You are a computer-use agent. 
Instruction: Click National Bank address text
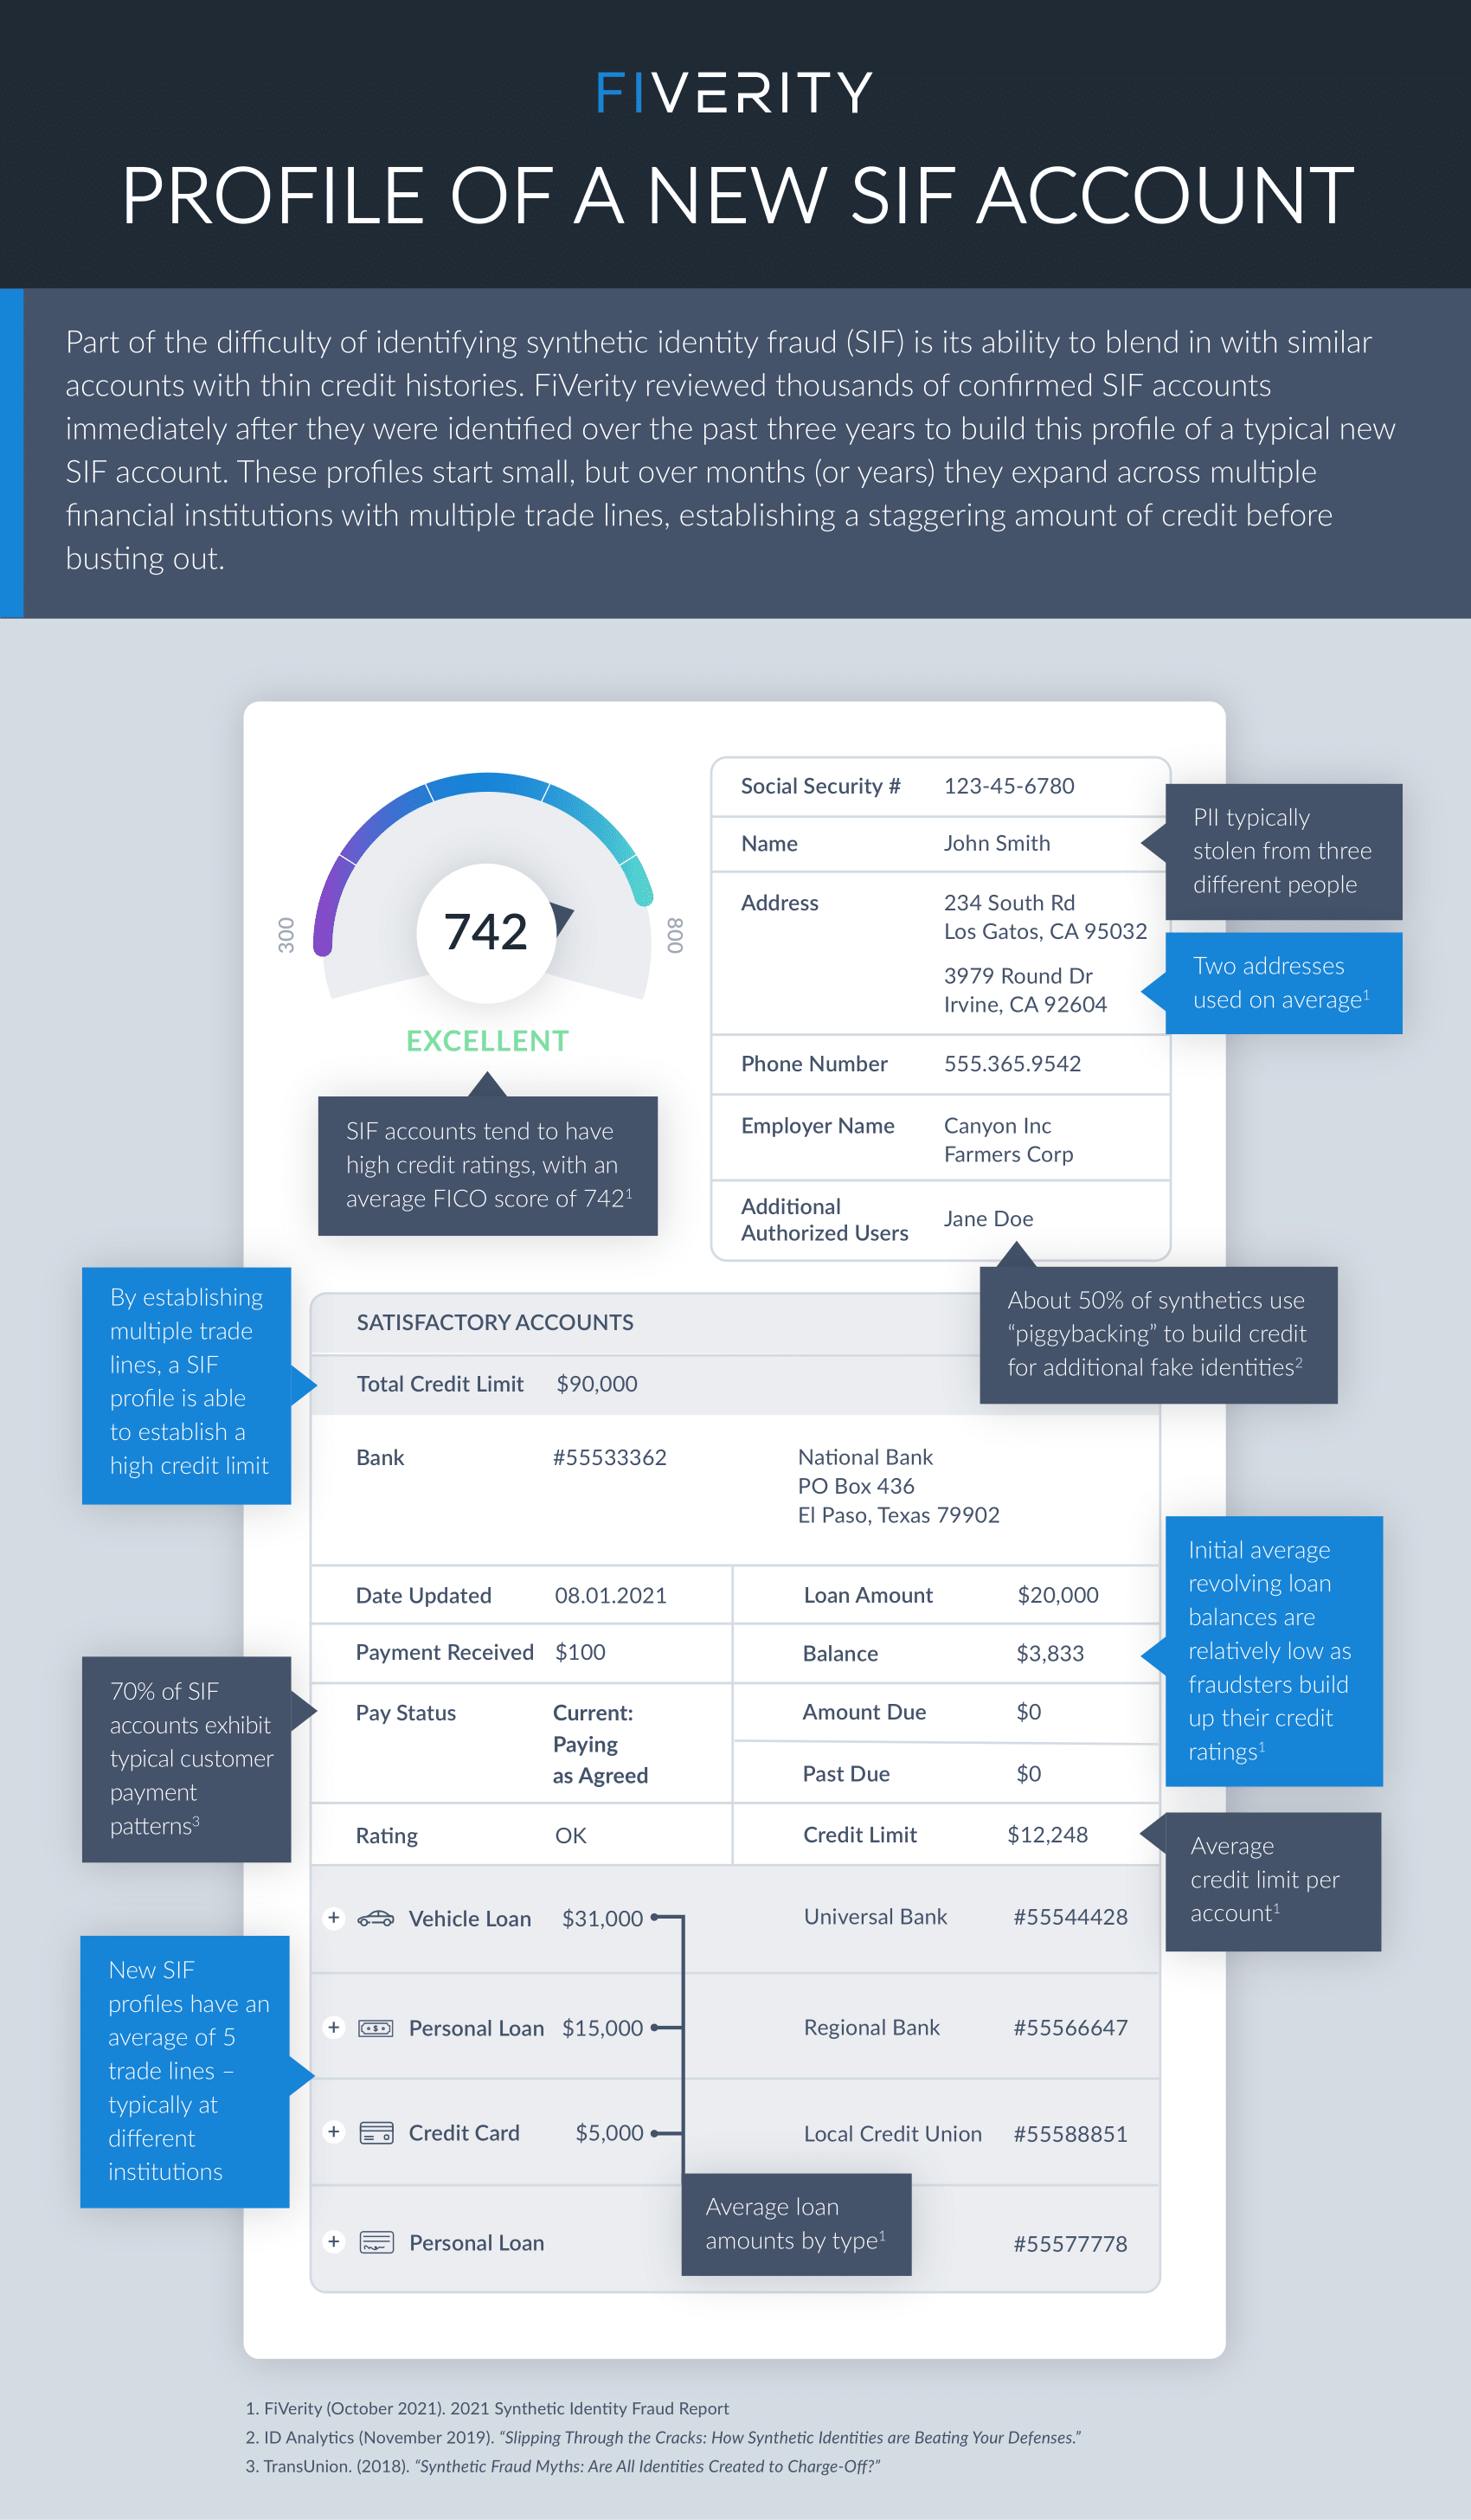[x=898, y=1486]
